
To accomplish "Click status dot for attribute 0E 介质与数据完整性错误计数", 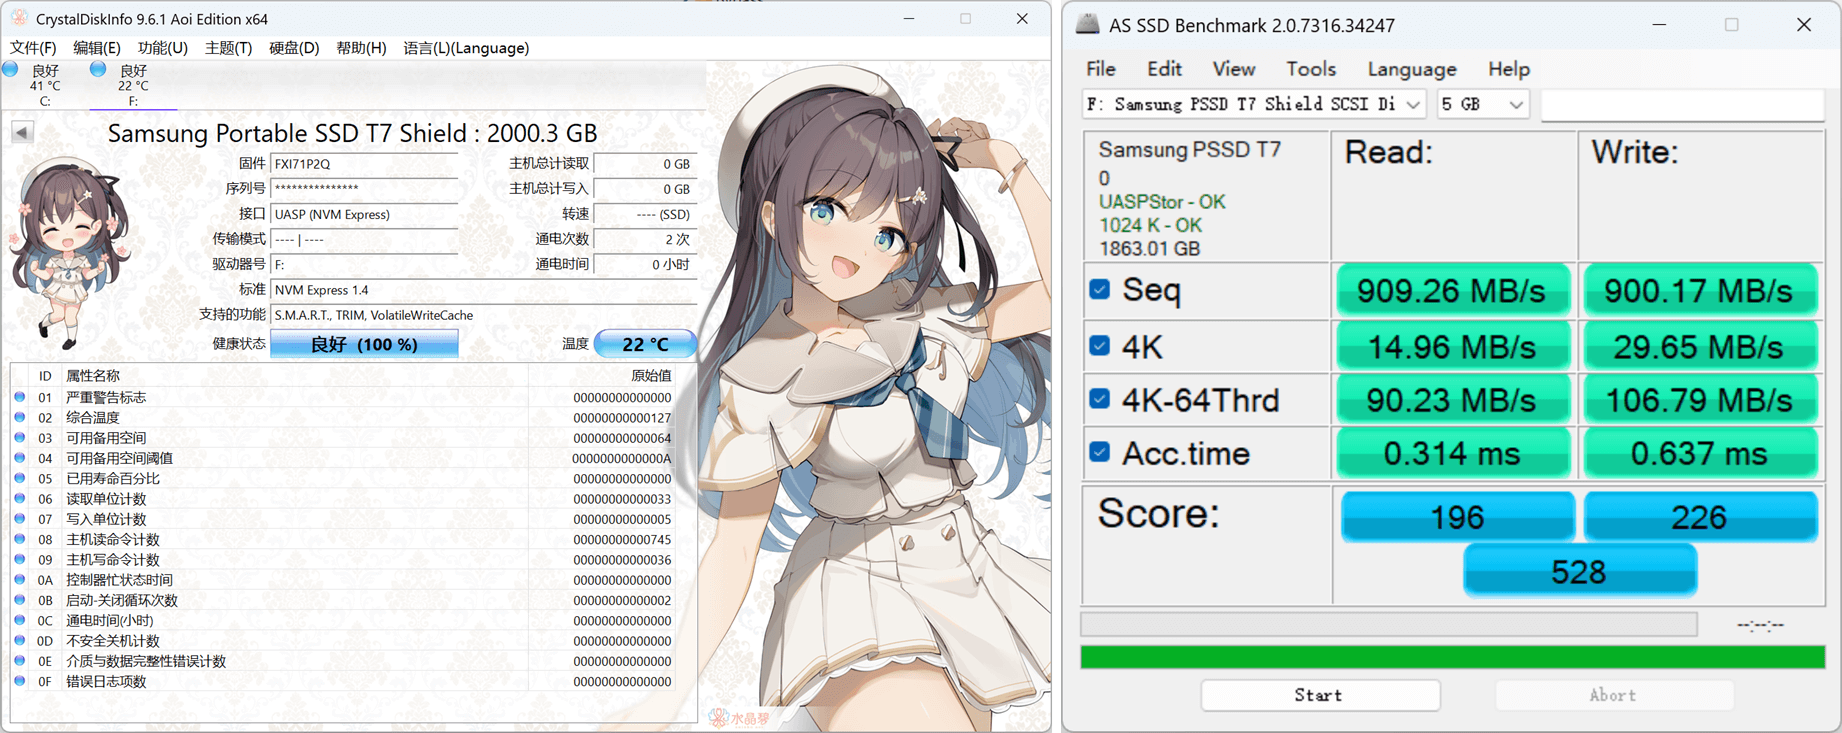I will click(20, 660).
